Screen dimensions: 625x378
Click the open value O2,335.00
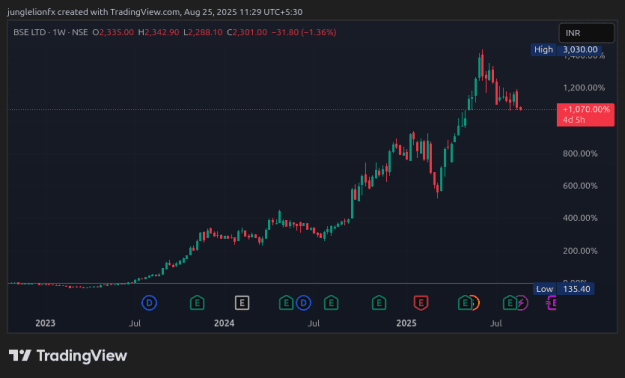pos(113,32)
